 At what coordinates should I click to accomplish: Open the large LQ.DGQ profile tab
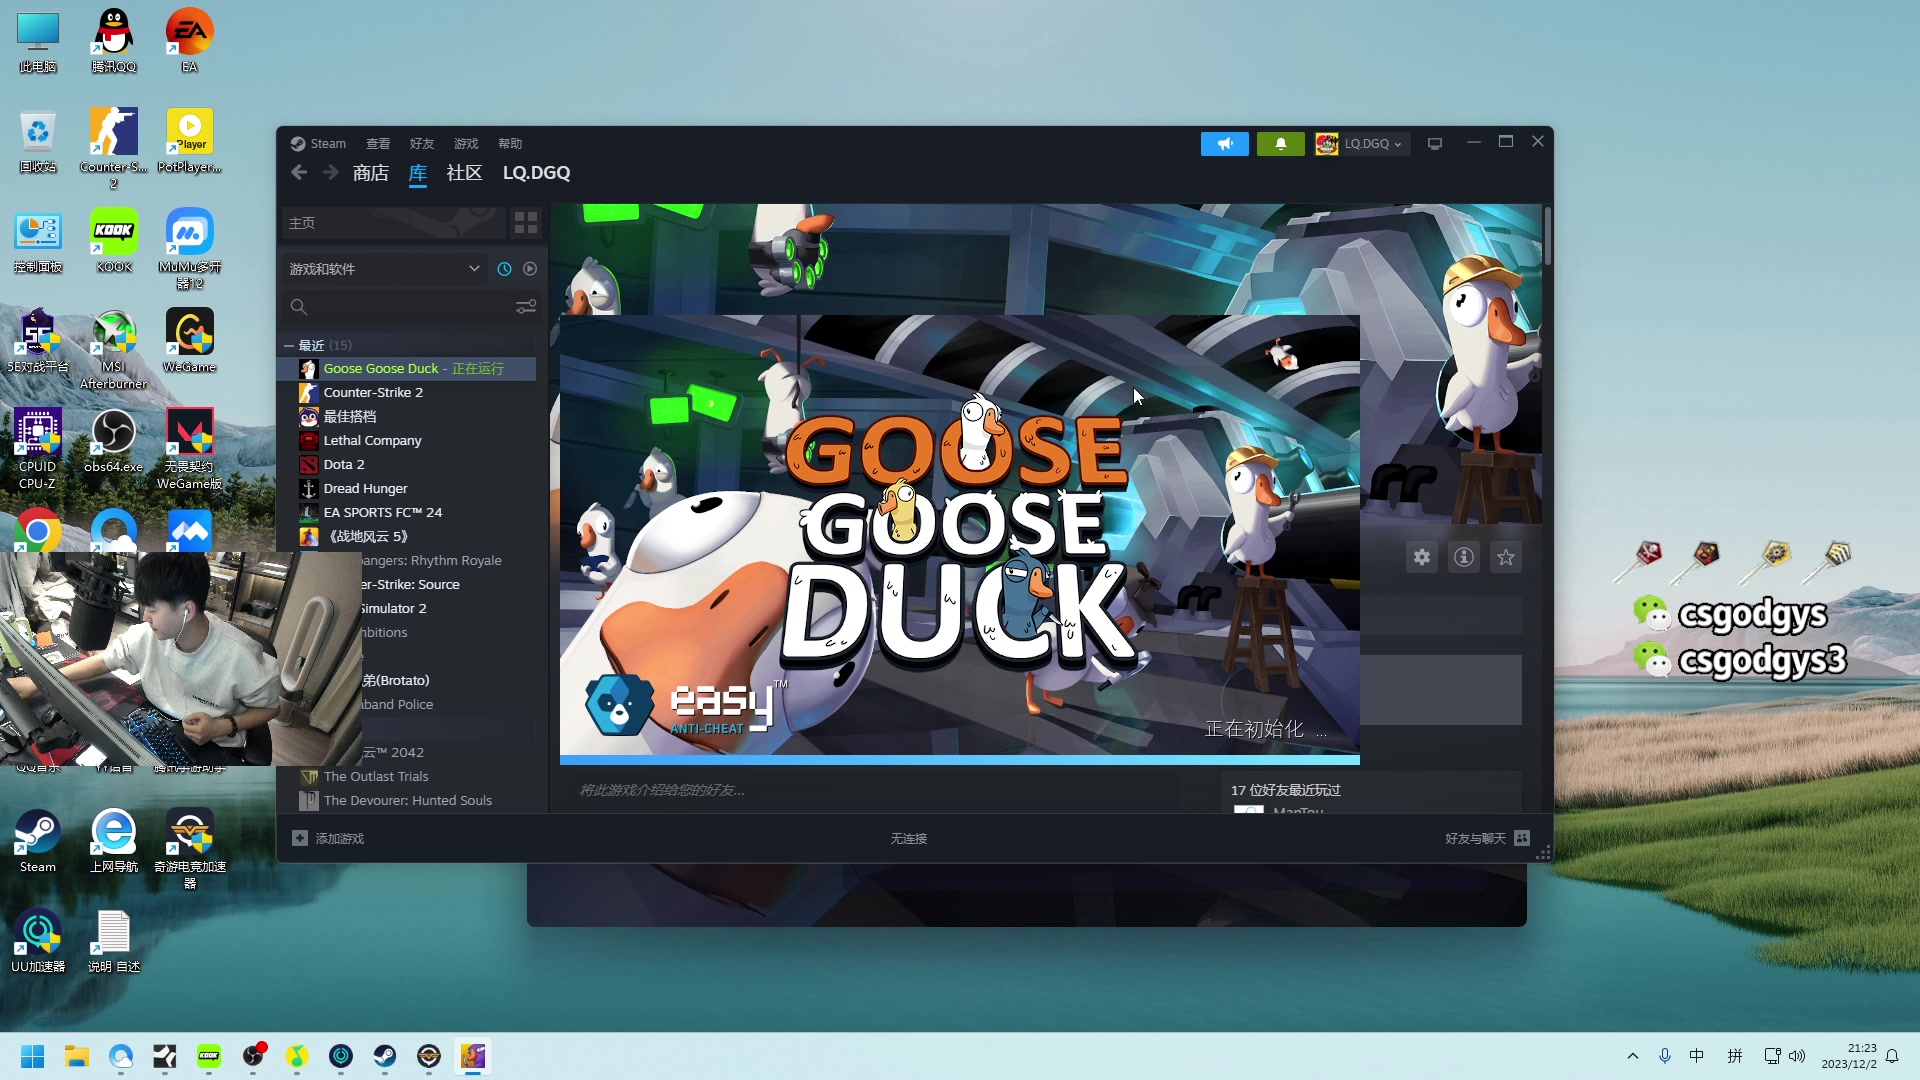(537, 173)
